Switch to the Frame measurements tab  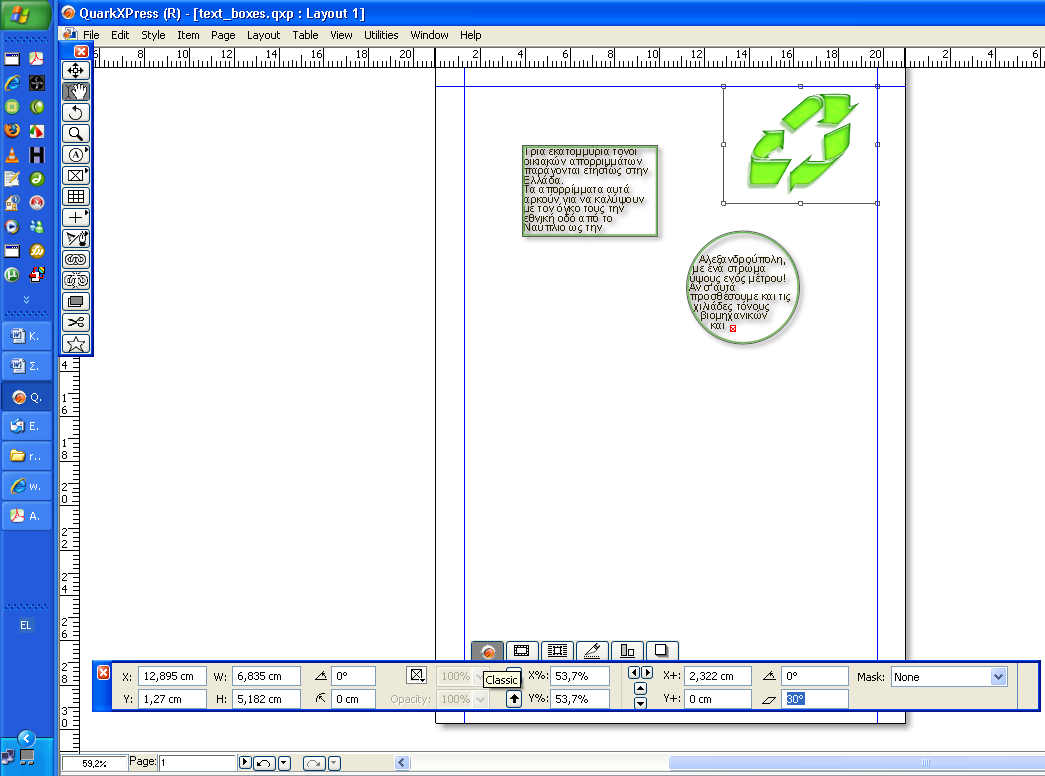[x=522, y=651]
